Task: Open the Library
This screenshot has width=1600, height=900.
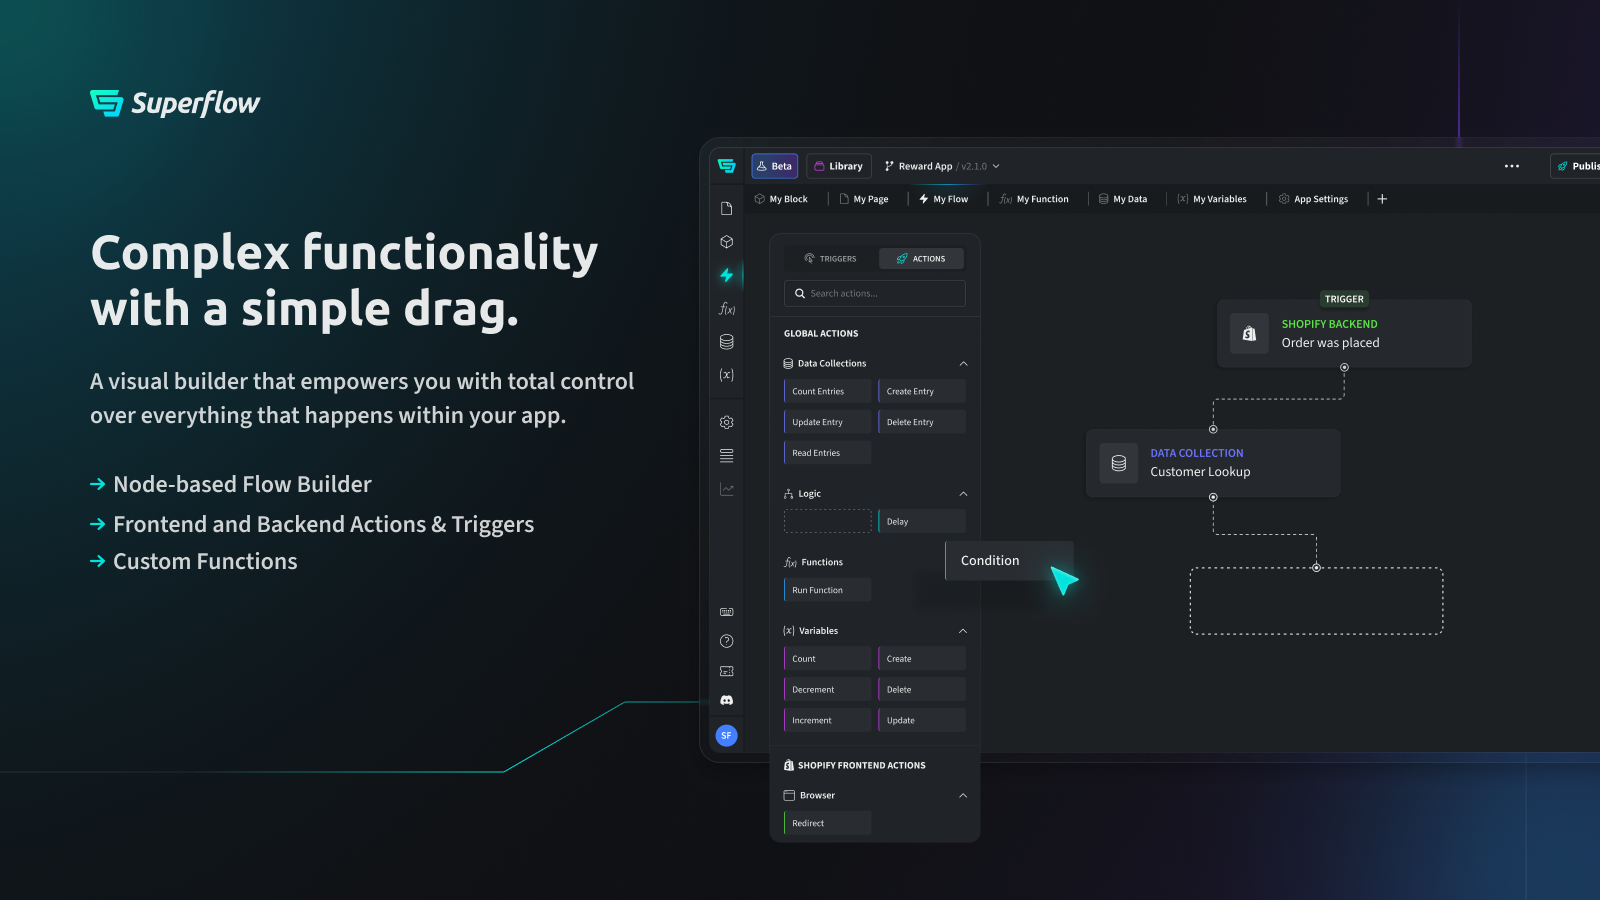Action: coord(838,165)
